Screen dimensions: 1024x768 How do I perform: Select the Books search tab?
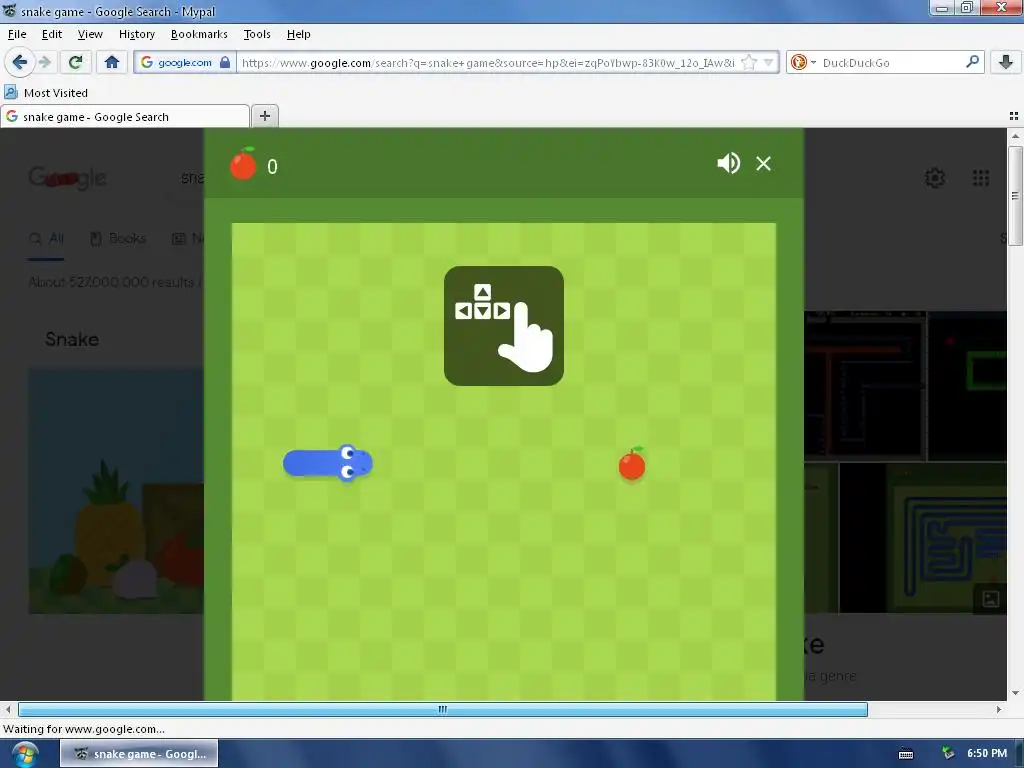point(118,238)
